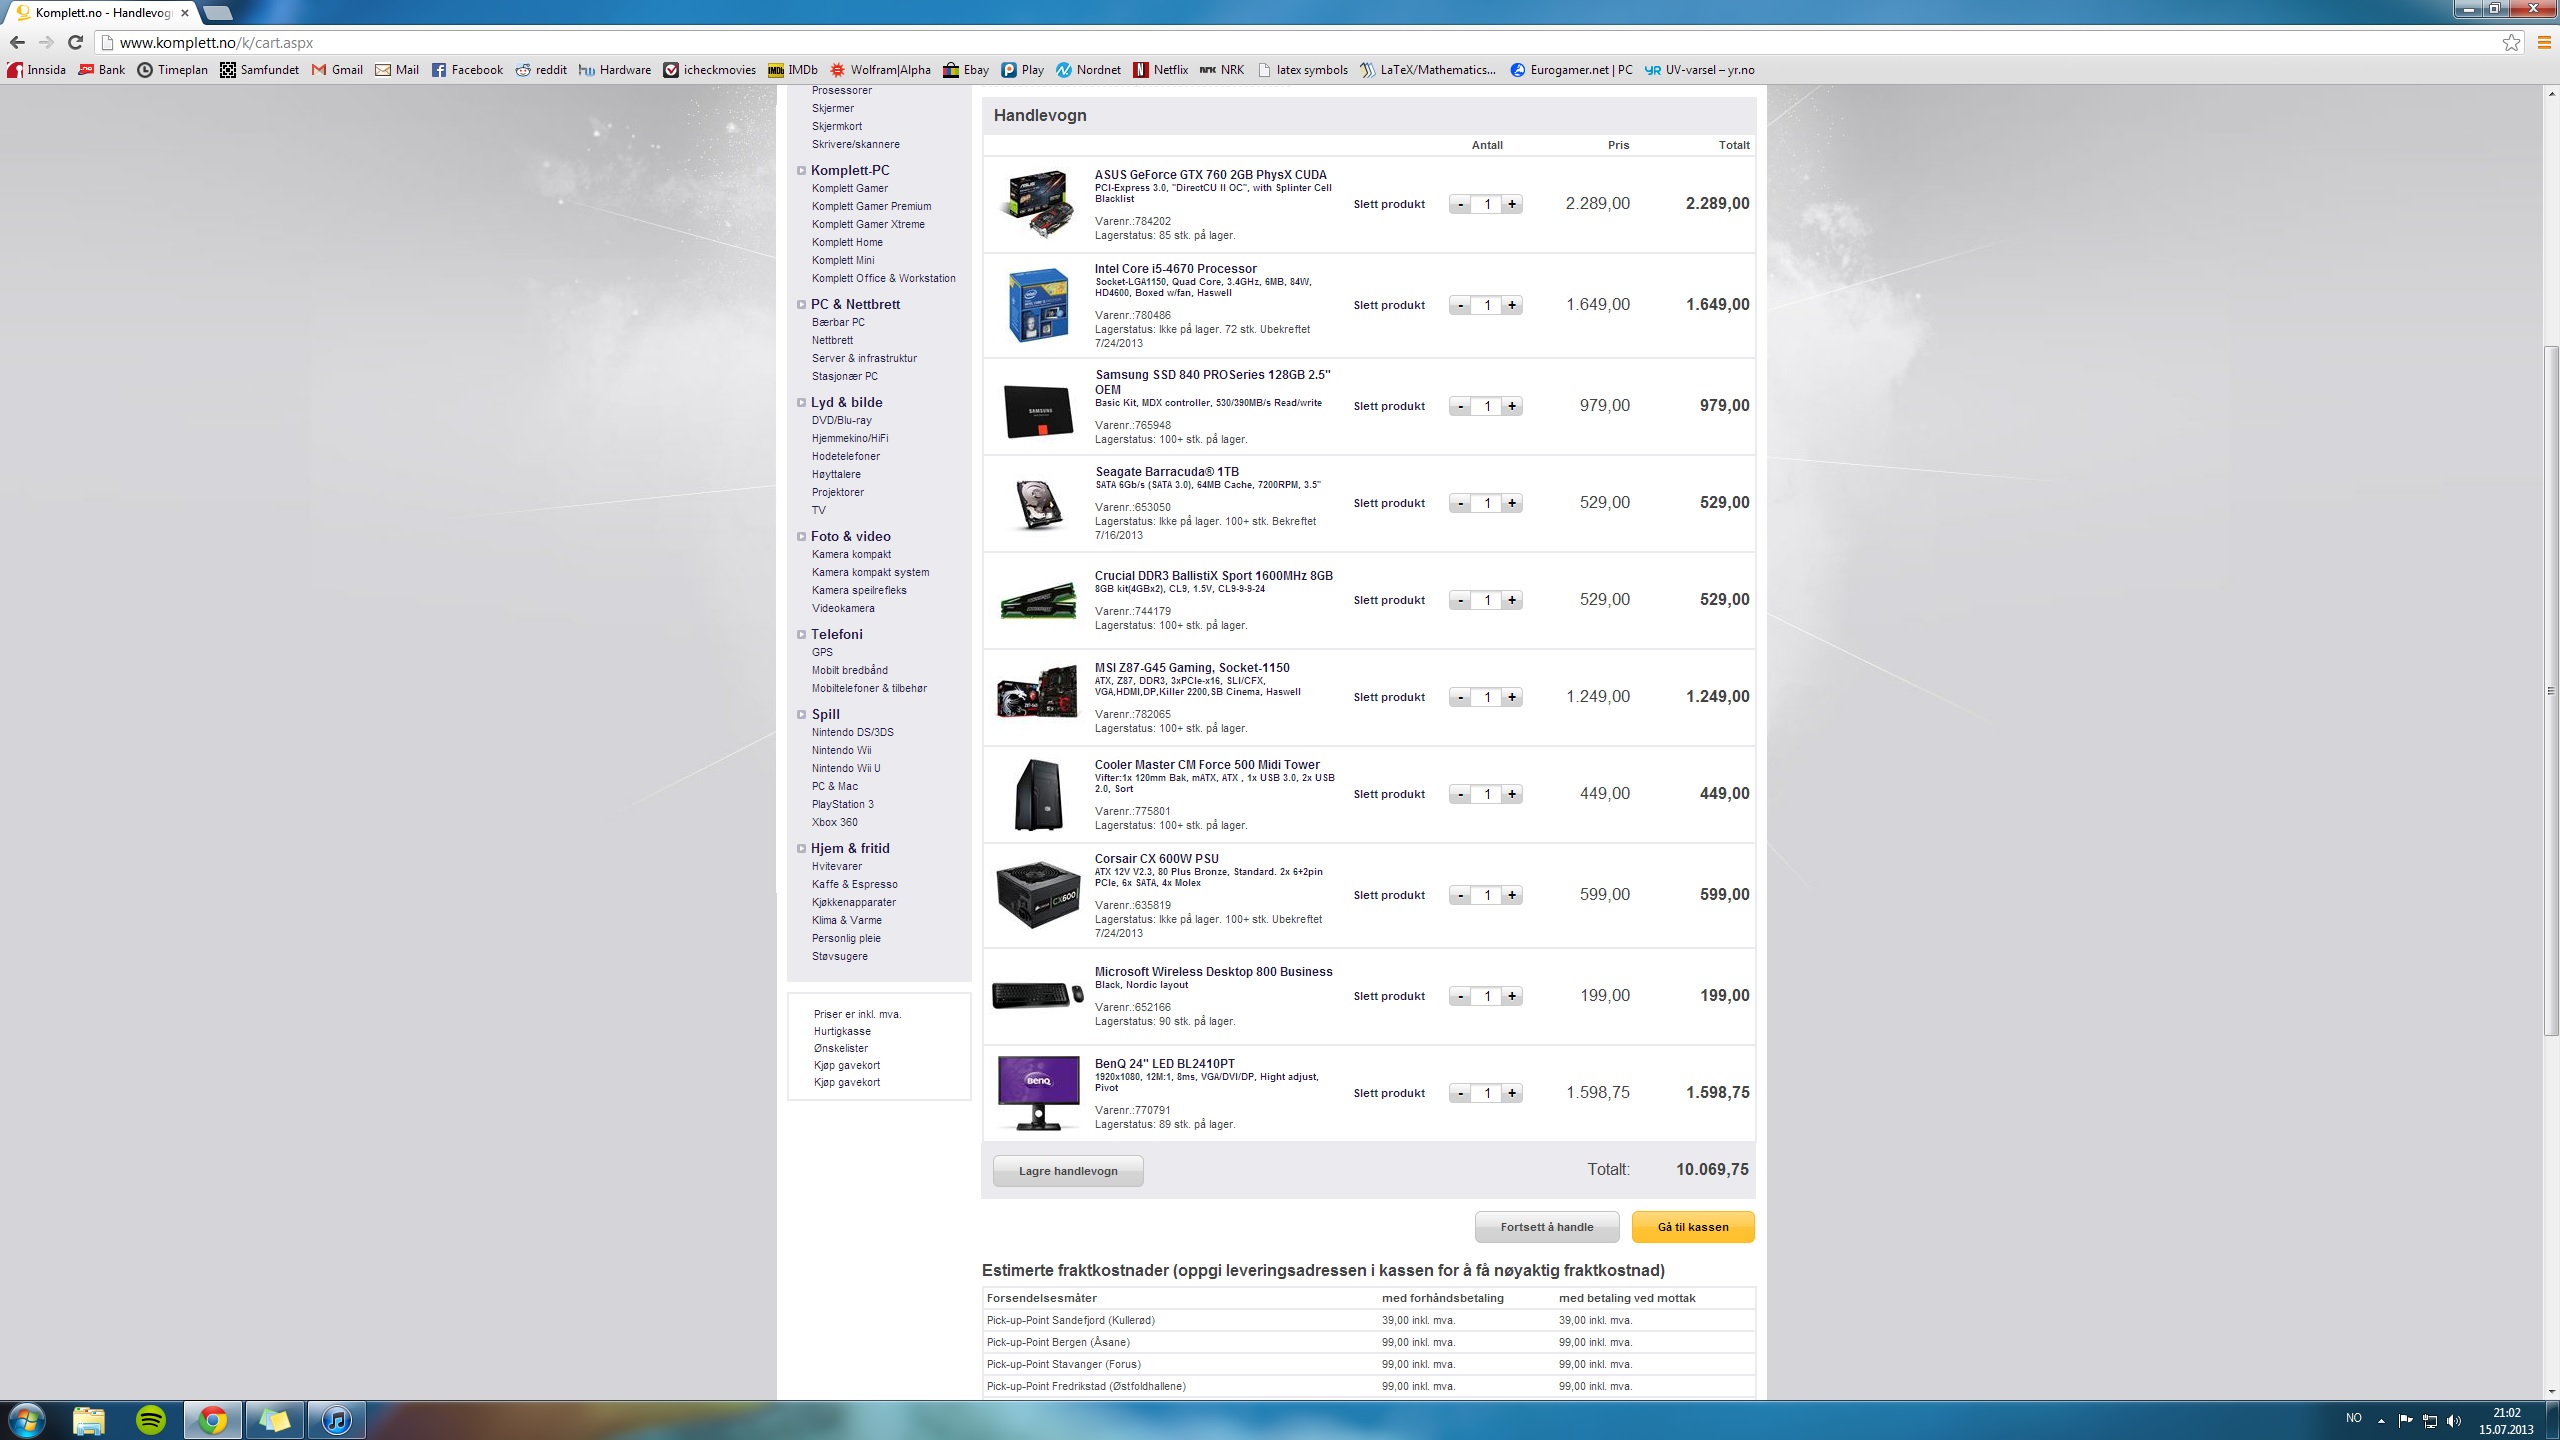
Task: Open Hodetelefoner category
Action: point(846,456)
